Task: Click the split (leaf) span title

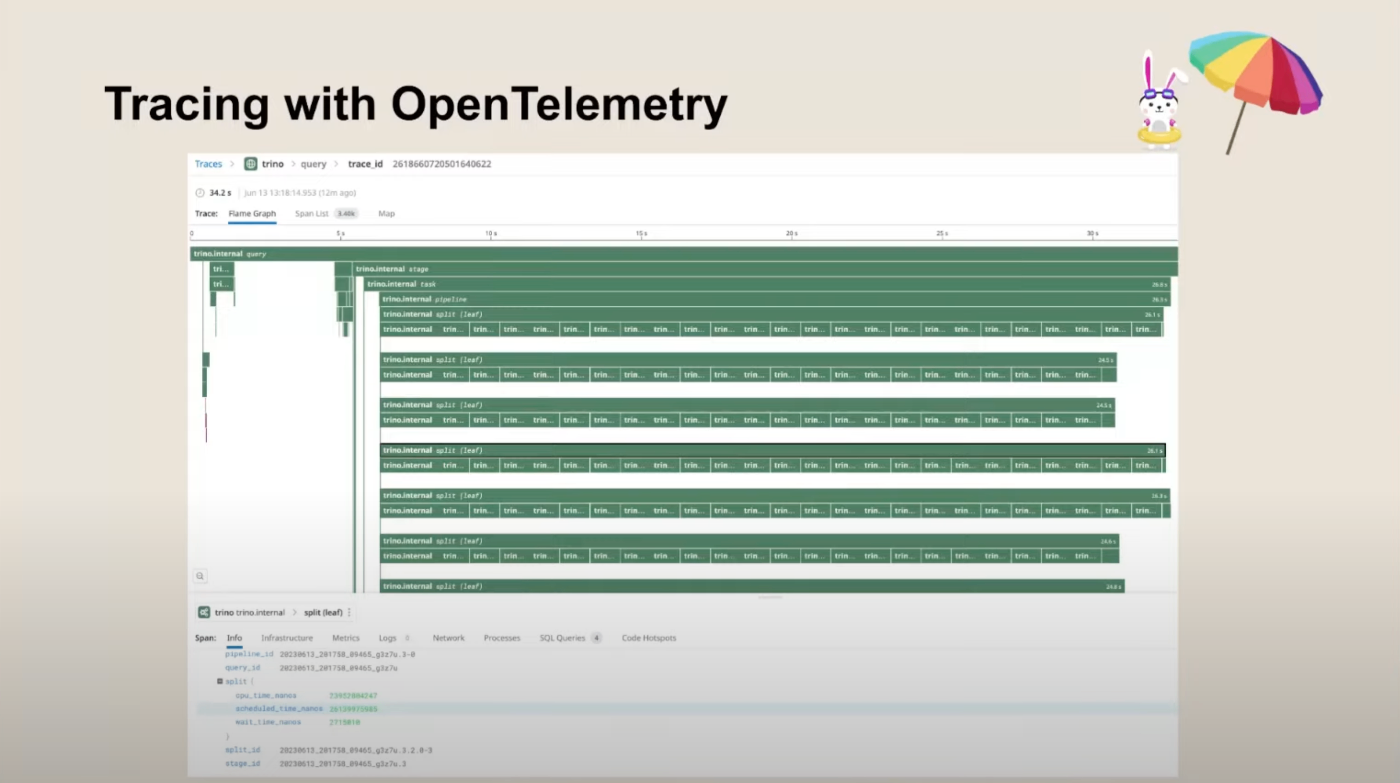Action: pos(322,612)
